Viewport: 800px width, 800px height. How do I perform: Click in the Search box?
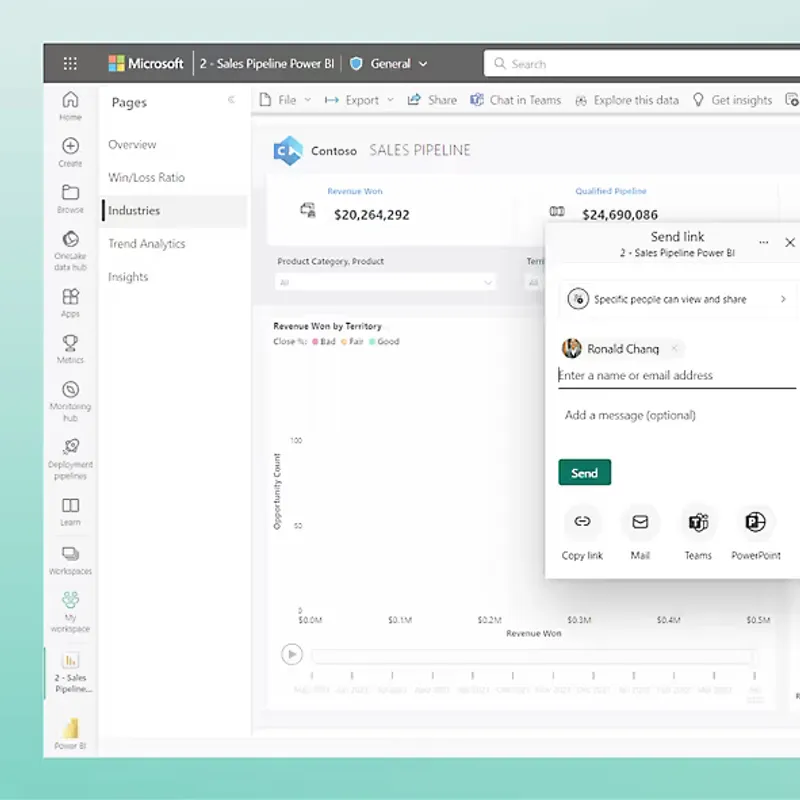[642, 64]
